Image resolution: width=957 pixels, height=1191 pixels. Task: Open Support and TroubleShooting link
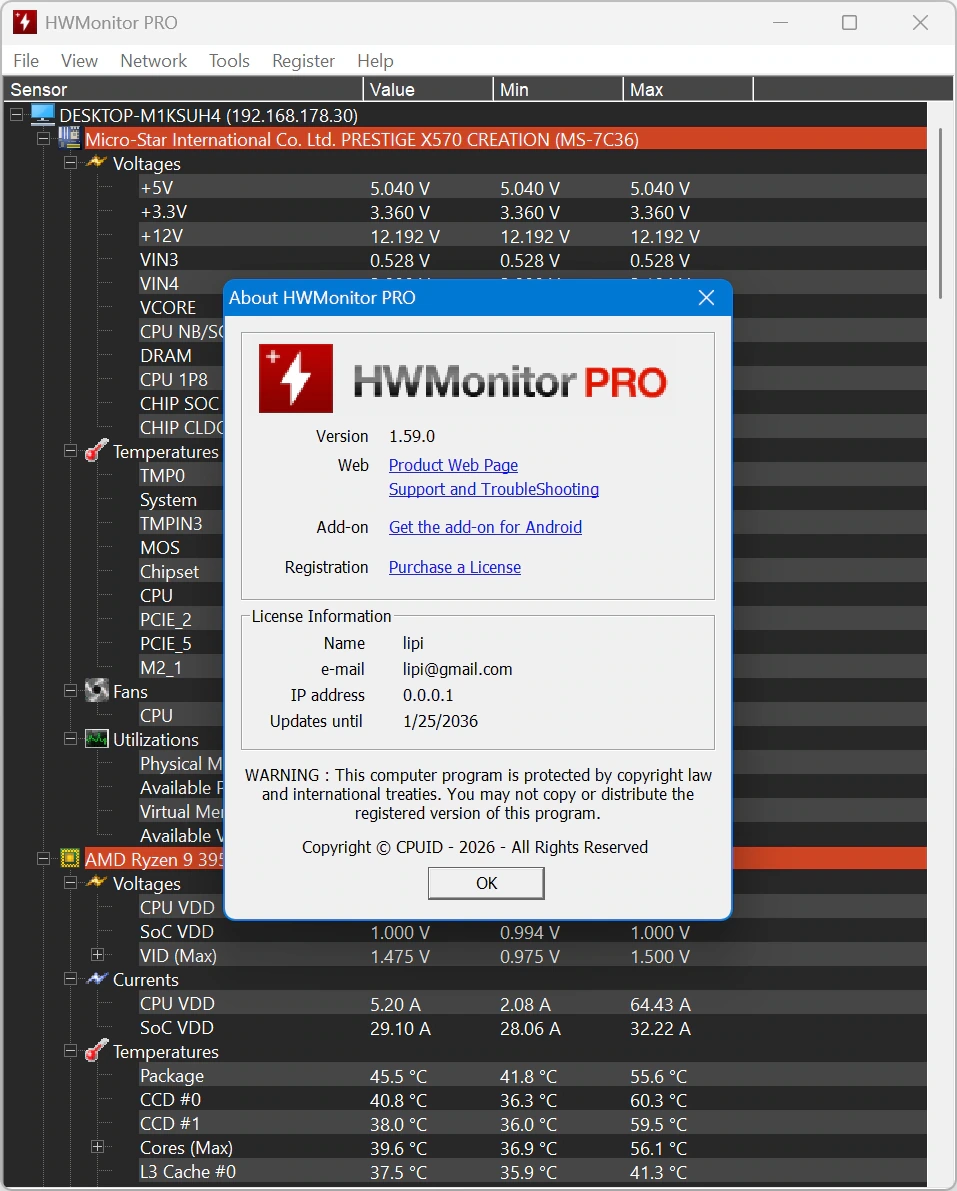494,489
